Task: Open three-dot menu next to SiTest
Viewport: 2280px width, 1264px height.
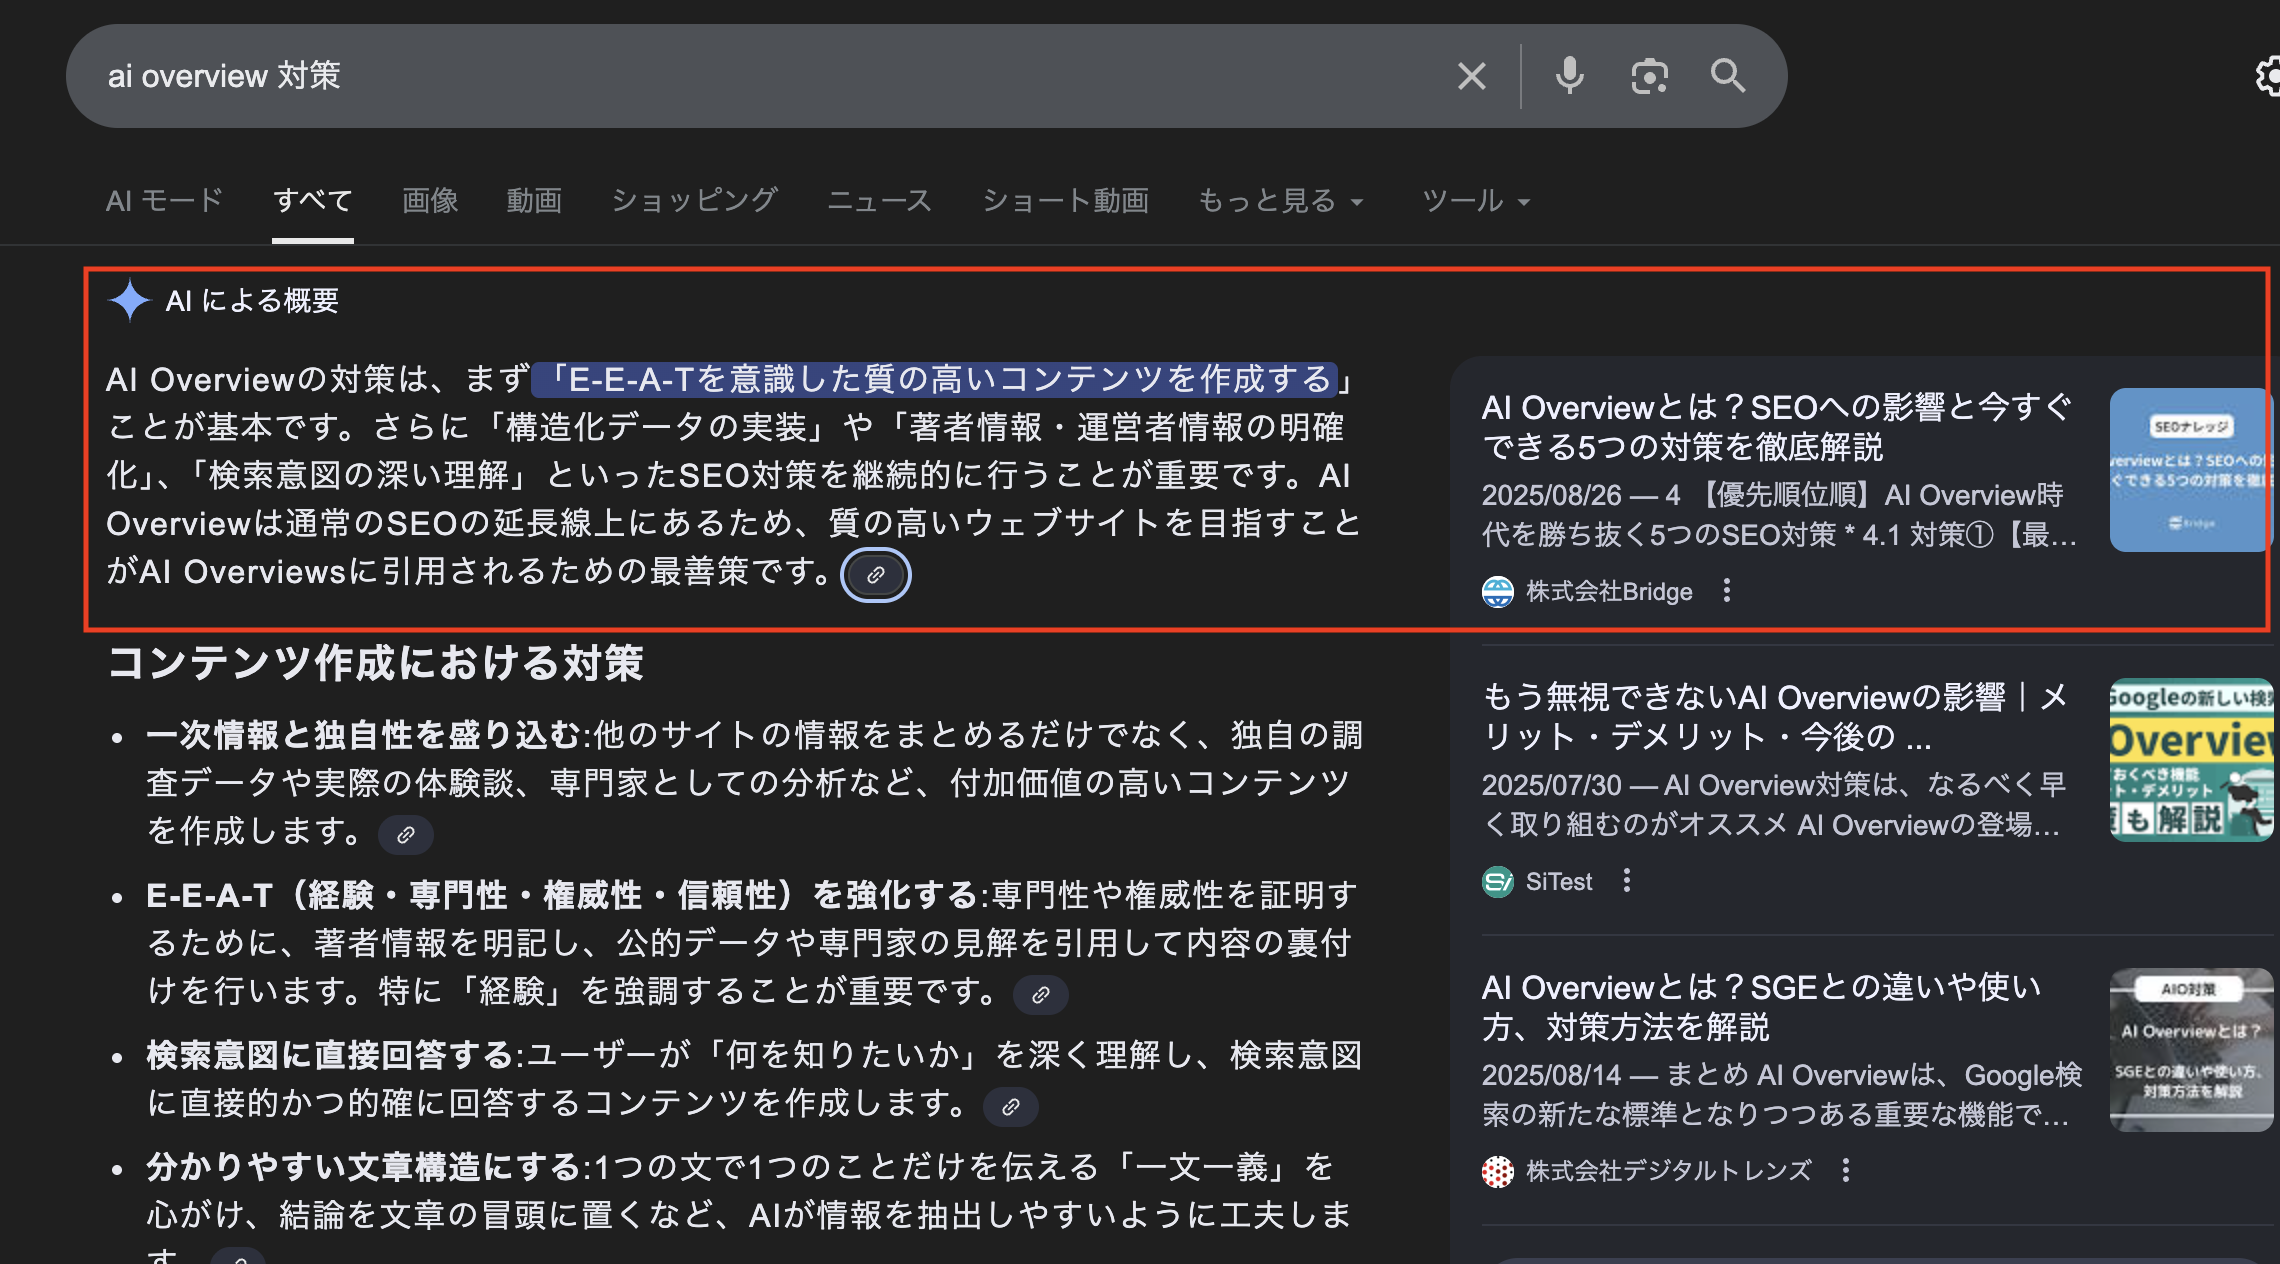Action: [x=1627, y=881]
